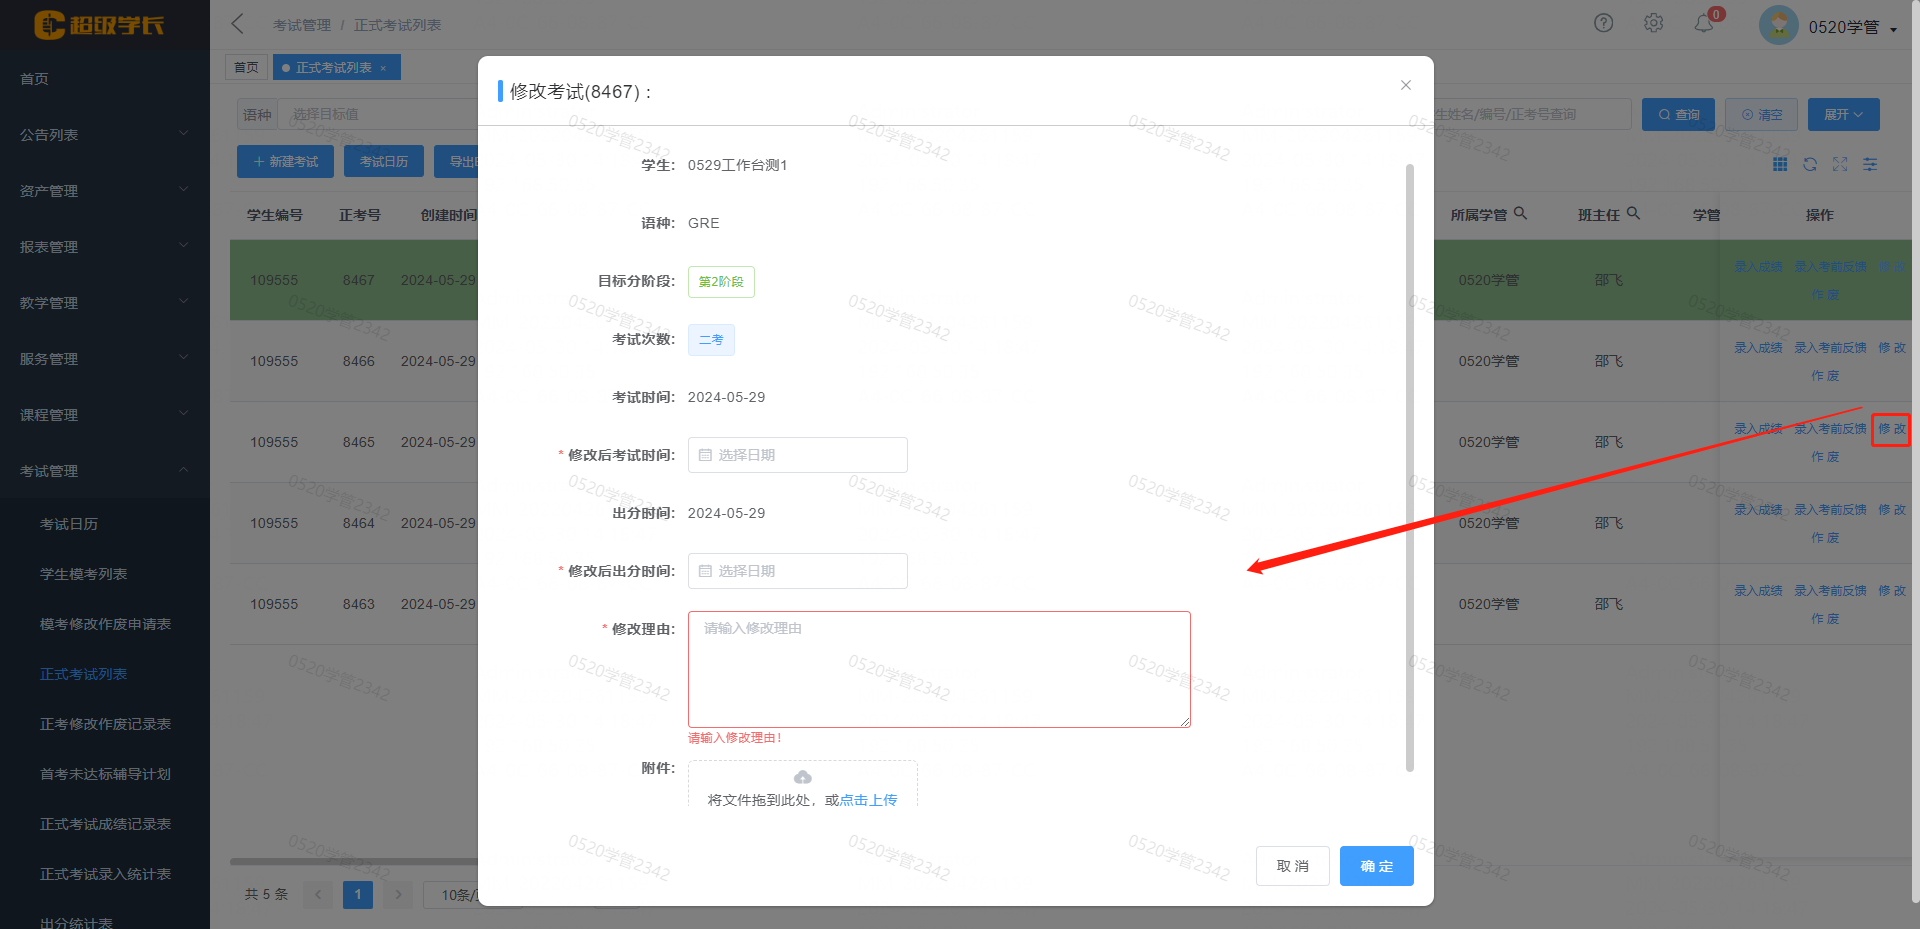Click the cloud upload icon for attachment
1920x929 pixels.
pos(802,778)
